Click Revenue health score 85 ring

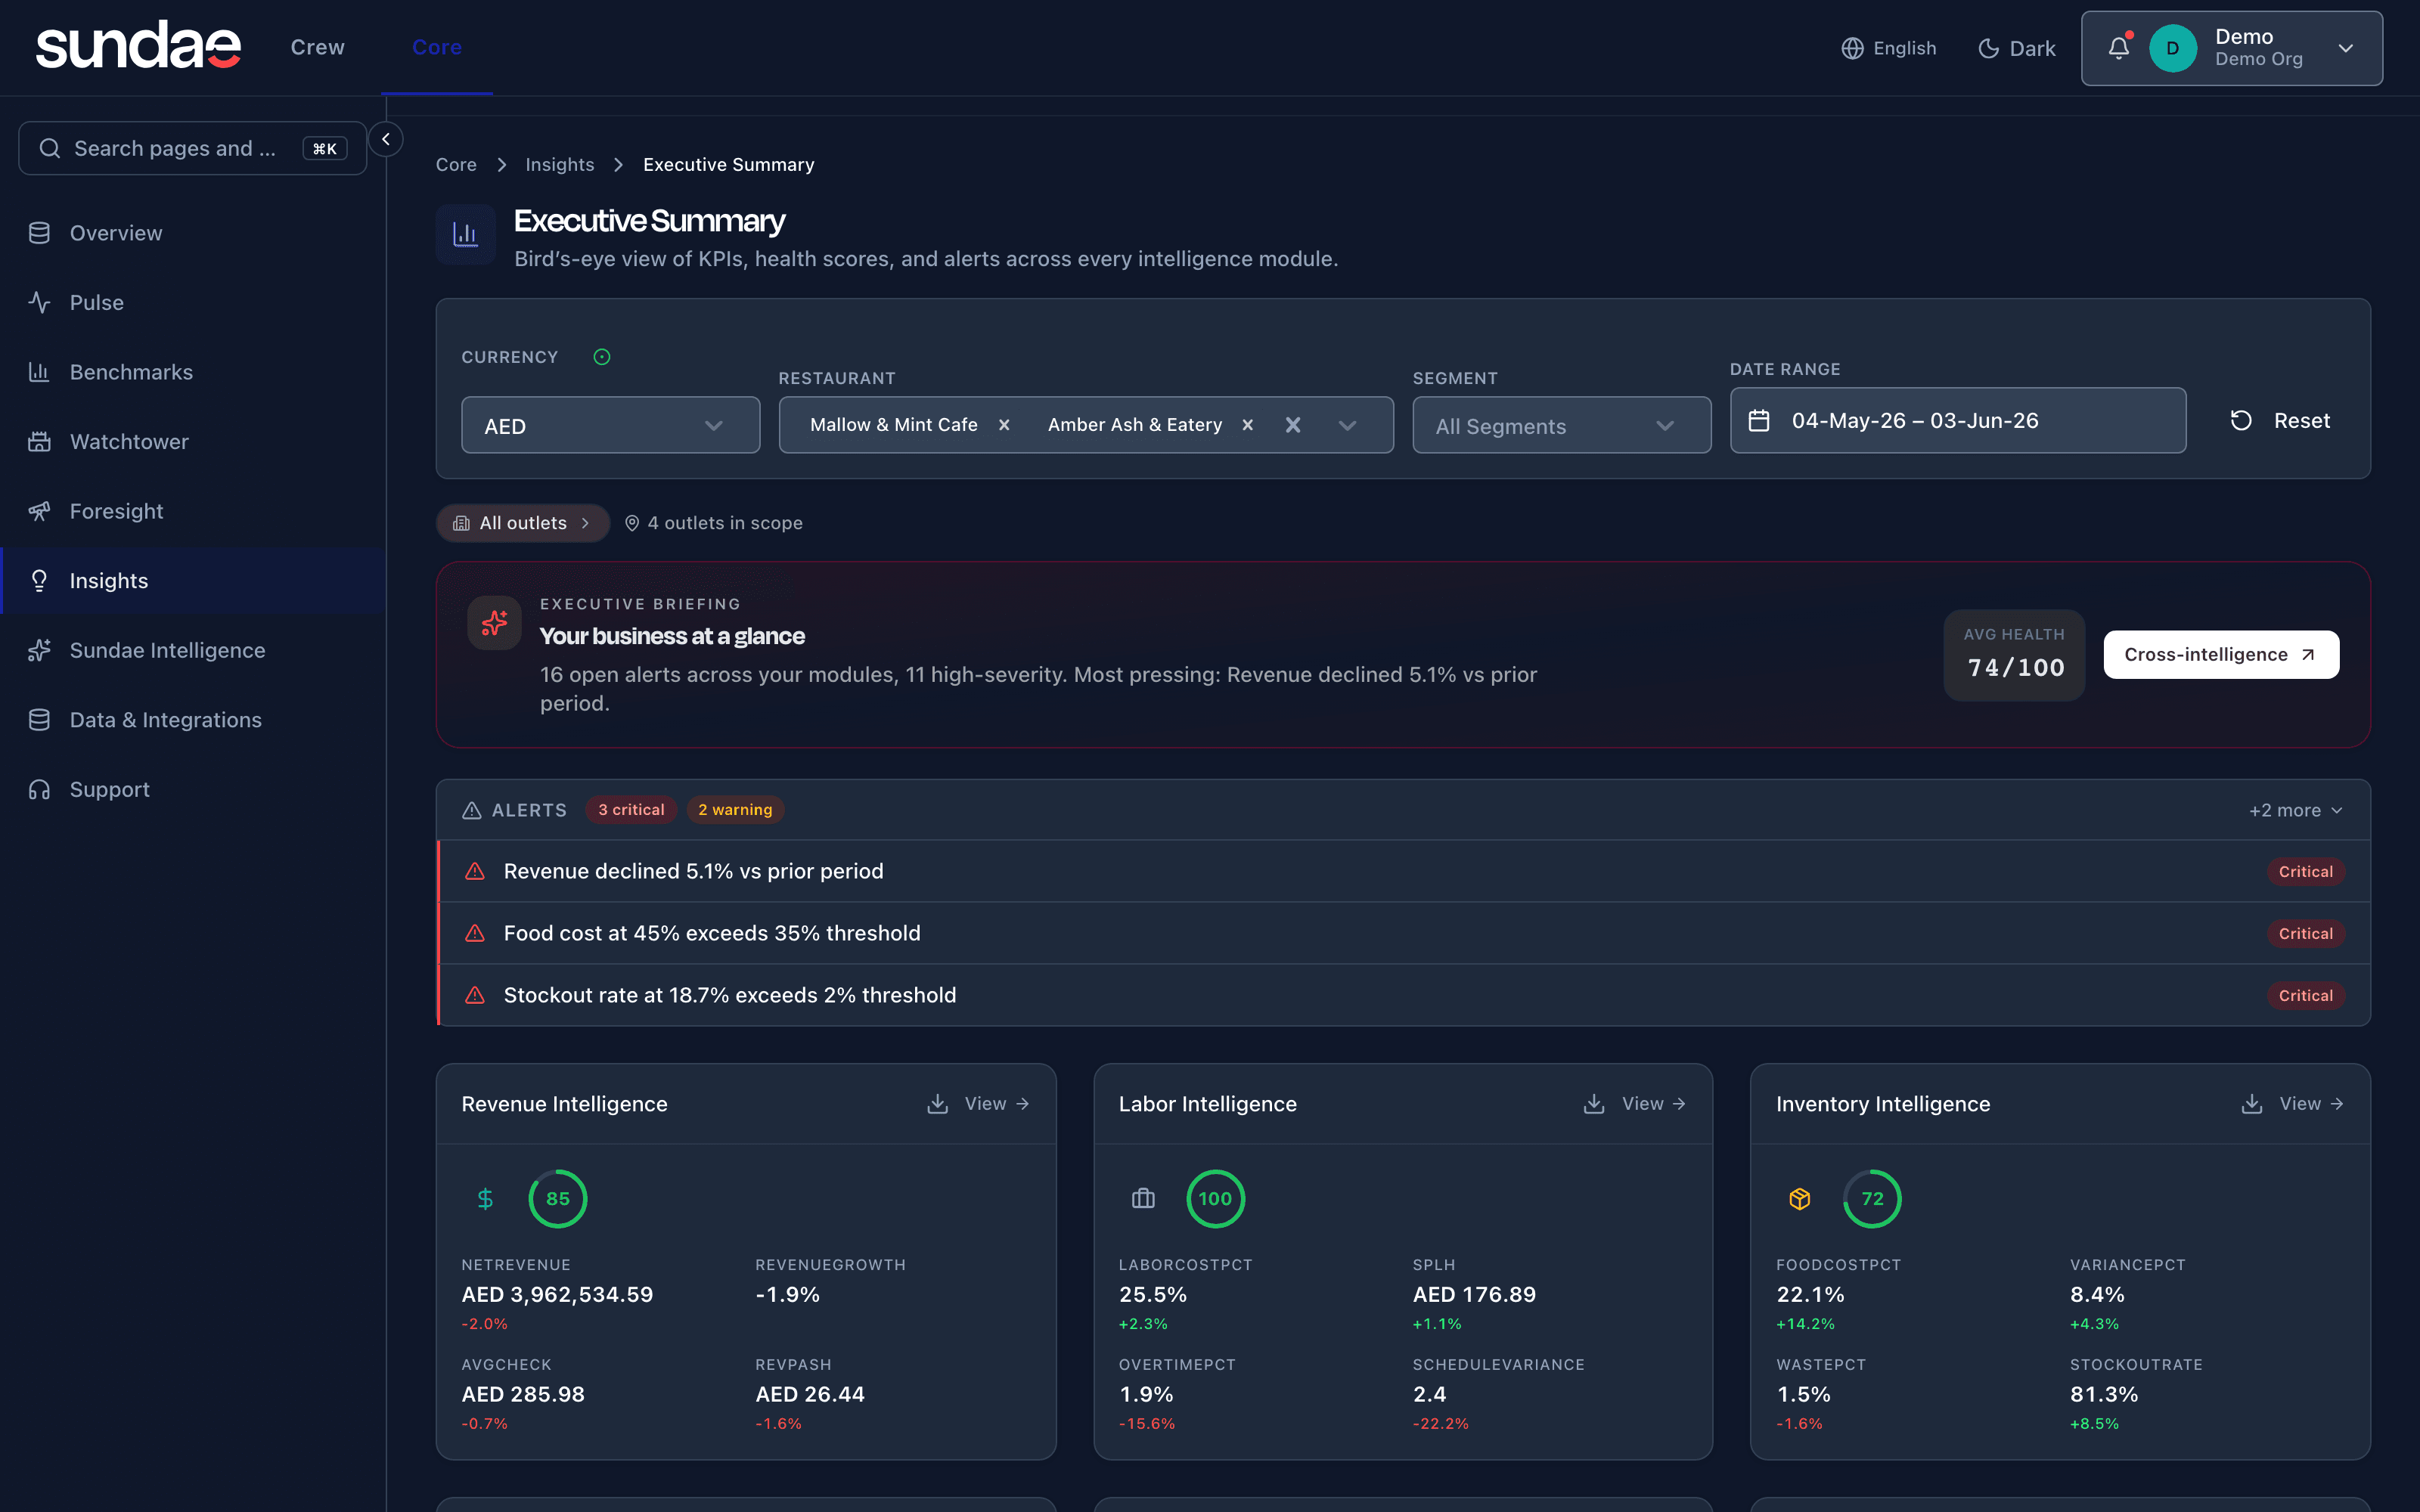coord(557,1198)
